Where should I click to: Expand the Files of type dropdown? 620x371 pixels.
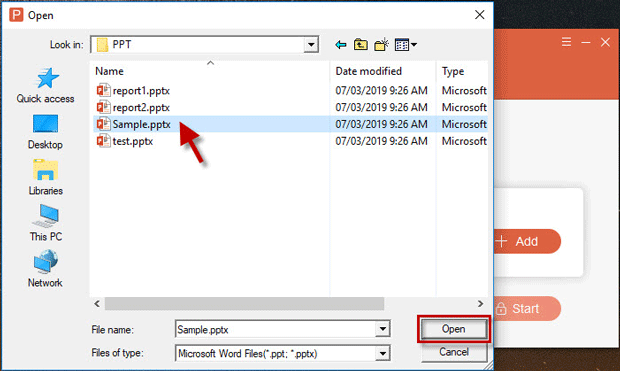coord(382,353)
